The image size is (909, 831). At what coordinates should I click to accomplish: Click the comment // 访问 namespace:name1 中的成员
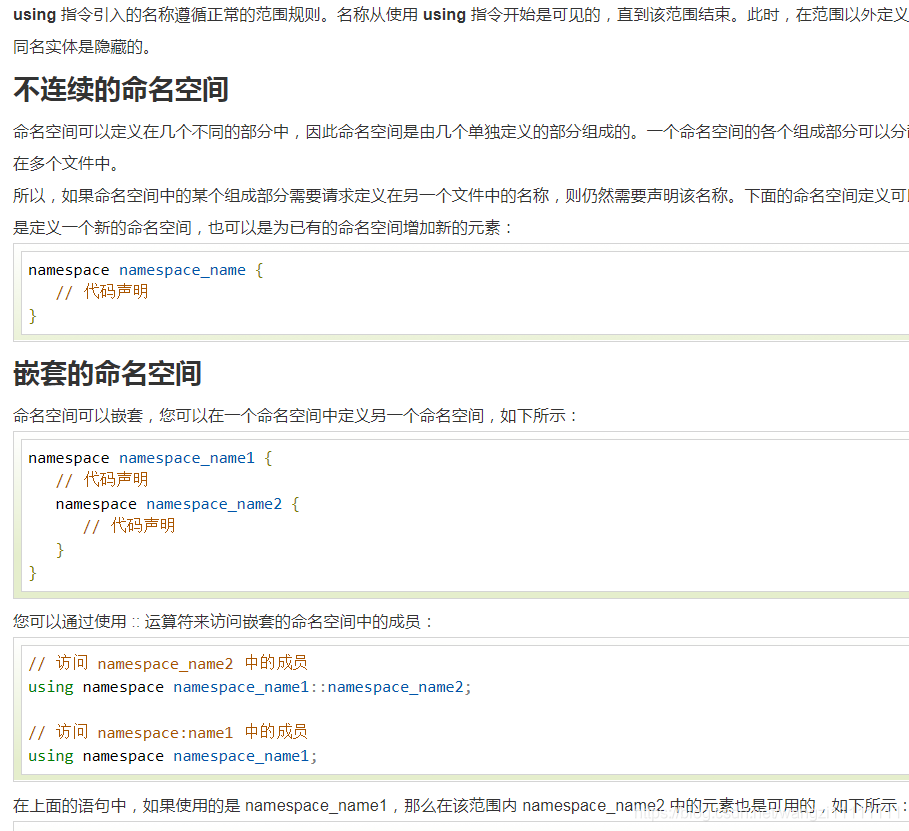tap(168, 732)
